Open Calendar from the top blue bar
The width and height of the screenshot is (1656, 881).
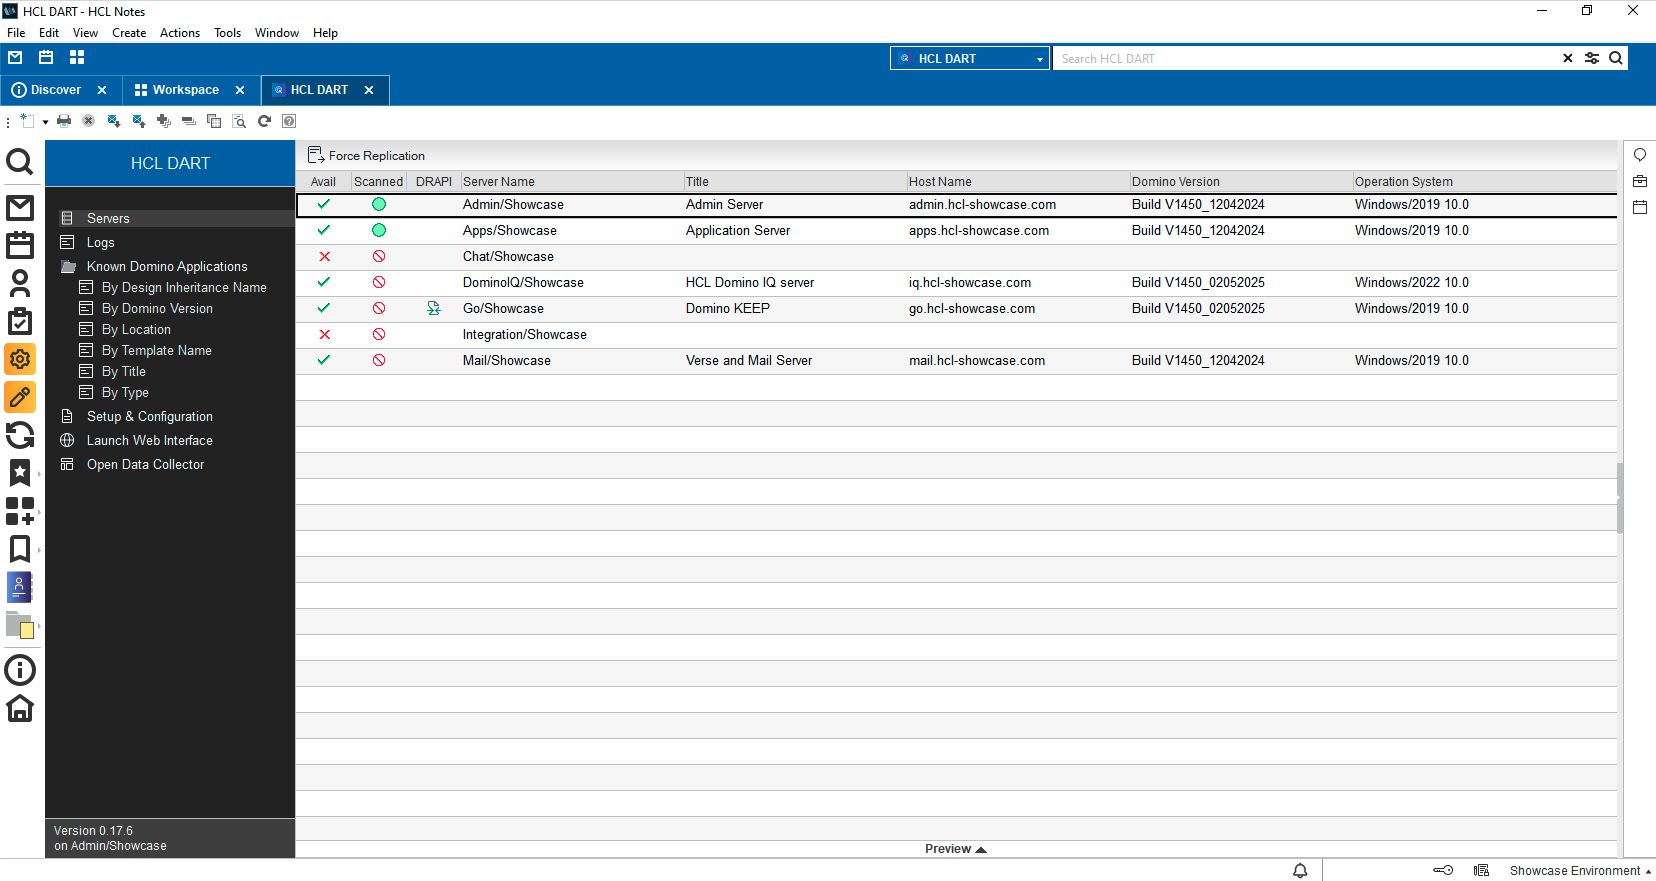tap(46, 57)
